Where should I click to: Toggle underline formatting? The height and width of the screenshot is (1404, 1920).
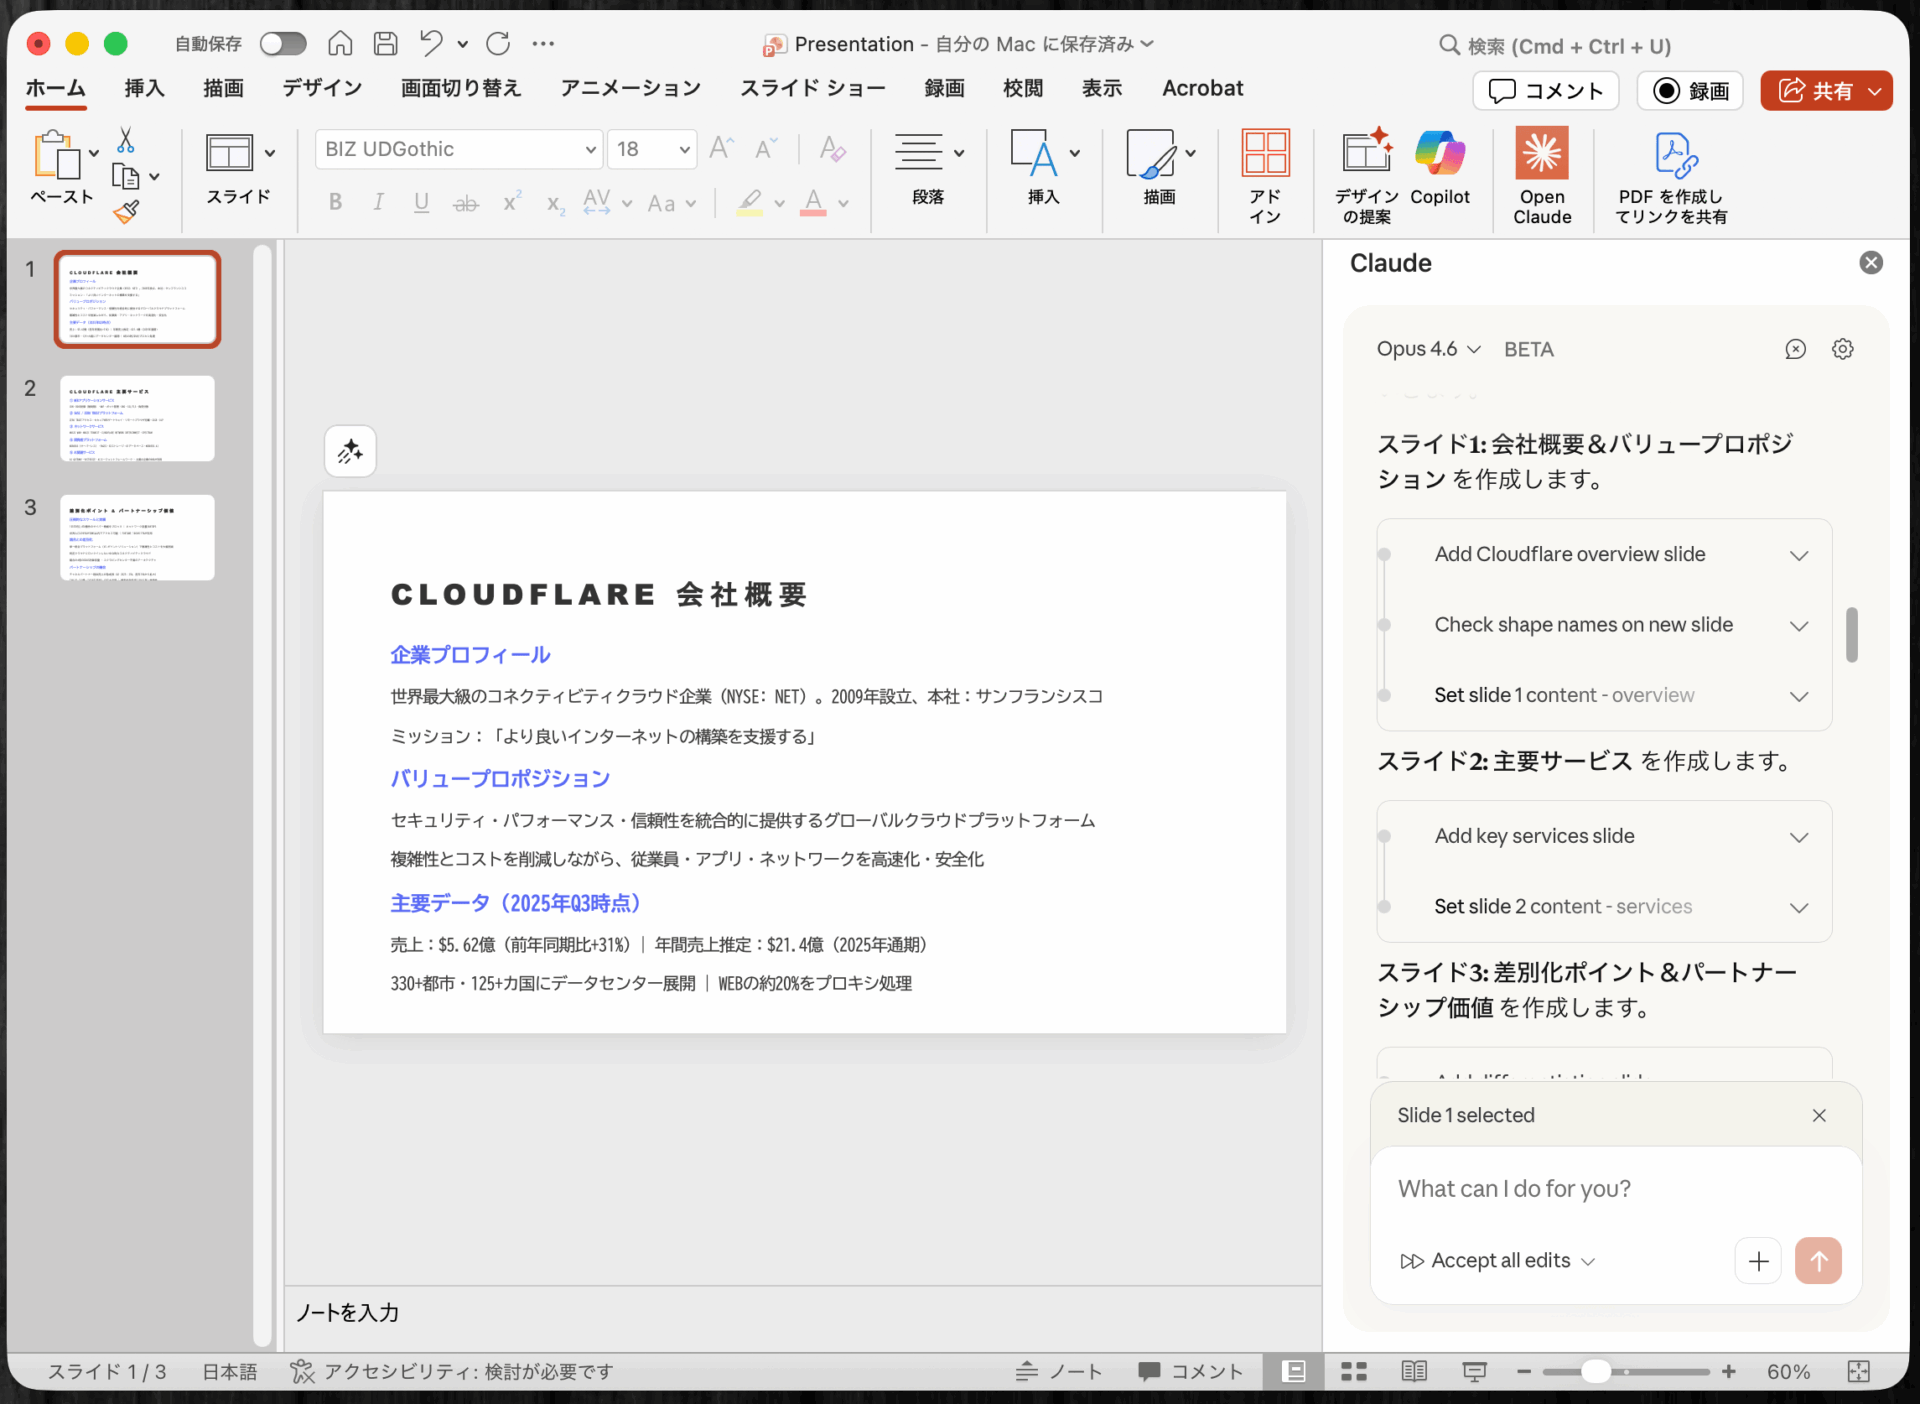point(421,202)
